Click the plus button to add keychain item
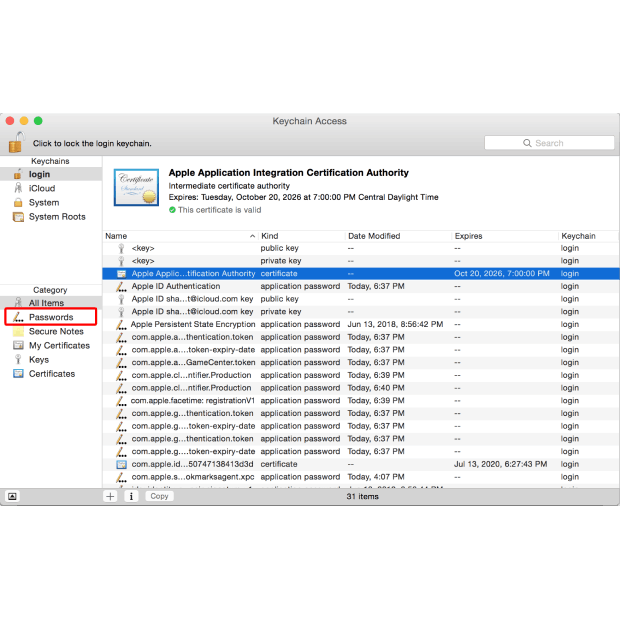This screenshot has width=620, height=620. click(110, 496)
